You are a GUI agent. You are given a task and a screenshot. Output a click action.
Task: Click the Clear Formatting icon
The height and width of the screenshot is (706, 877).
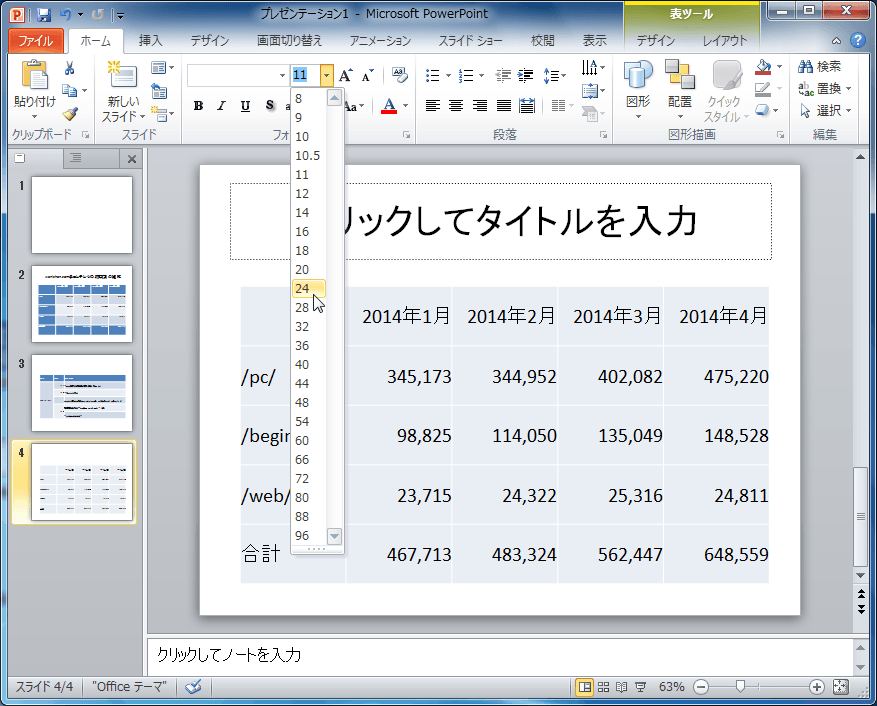tap(400, 75)
